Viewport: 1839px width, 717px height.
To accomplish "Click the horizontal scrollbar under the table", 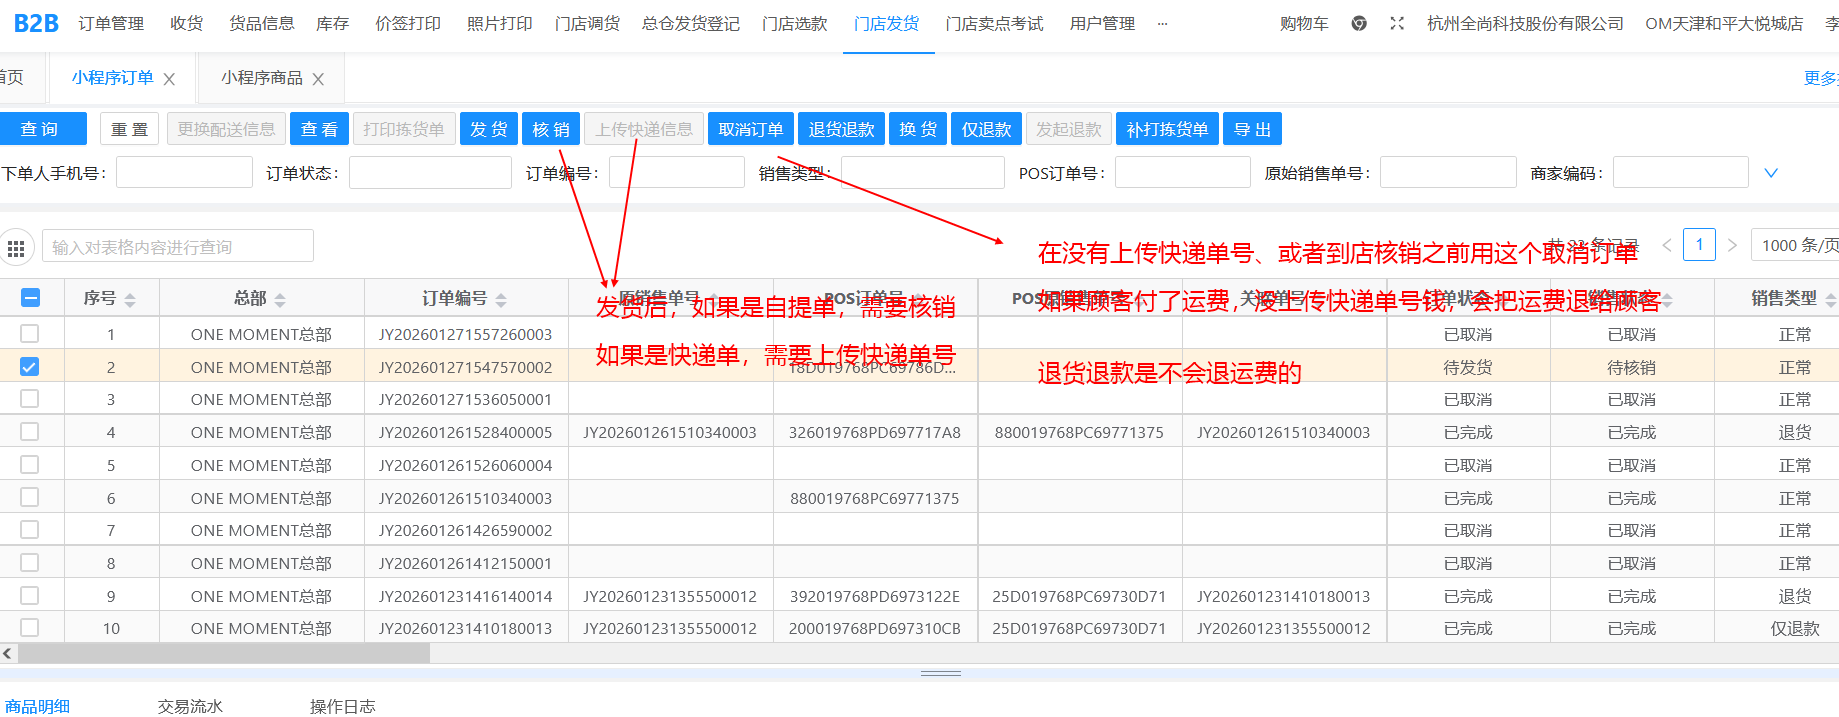I will pos(224,653).
